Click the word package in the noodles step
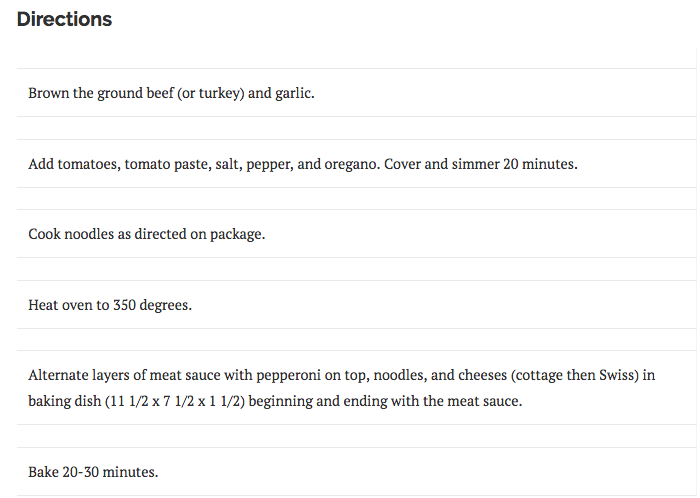The height and width of the screenshot is (498, 700). [x=237, y=234]
